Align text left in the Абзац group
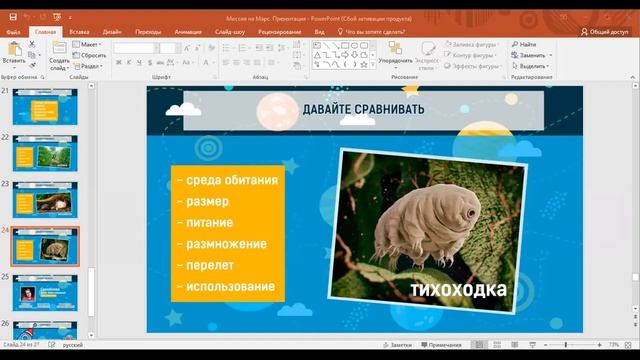The width and height of the screenshot is (640, 360). point(226,63)
